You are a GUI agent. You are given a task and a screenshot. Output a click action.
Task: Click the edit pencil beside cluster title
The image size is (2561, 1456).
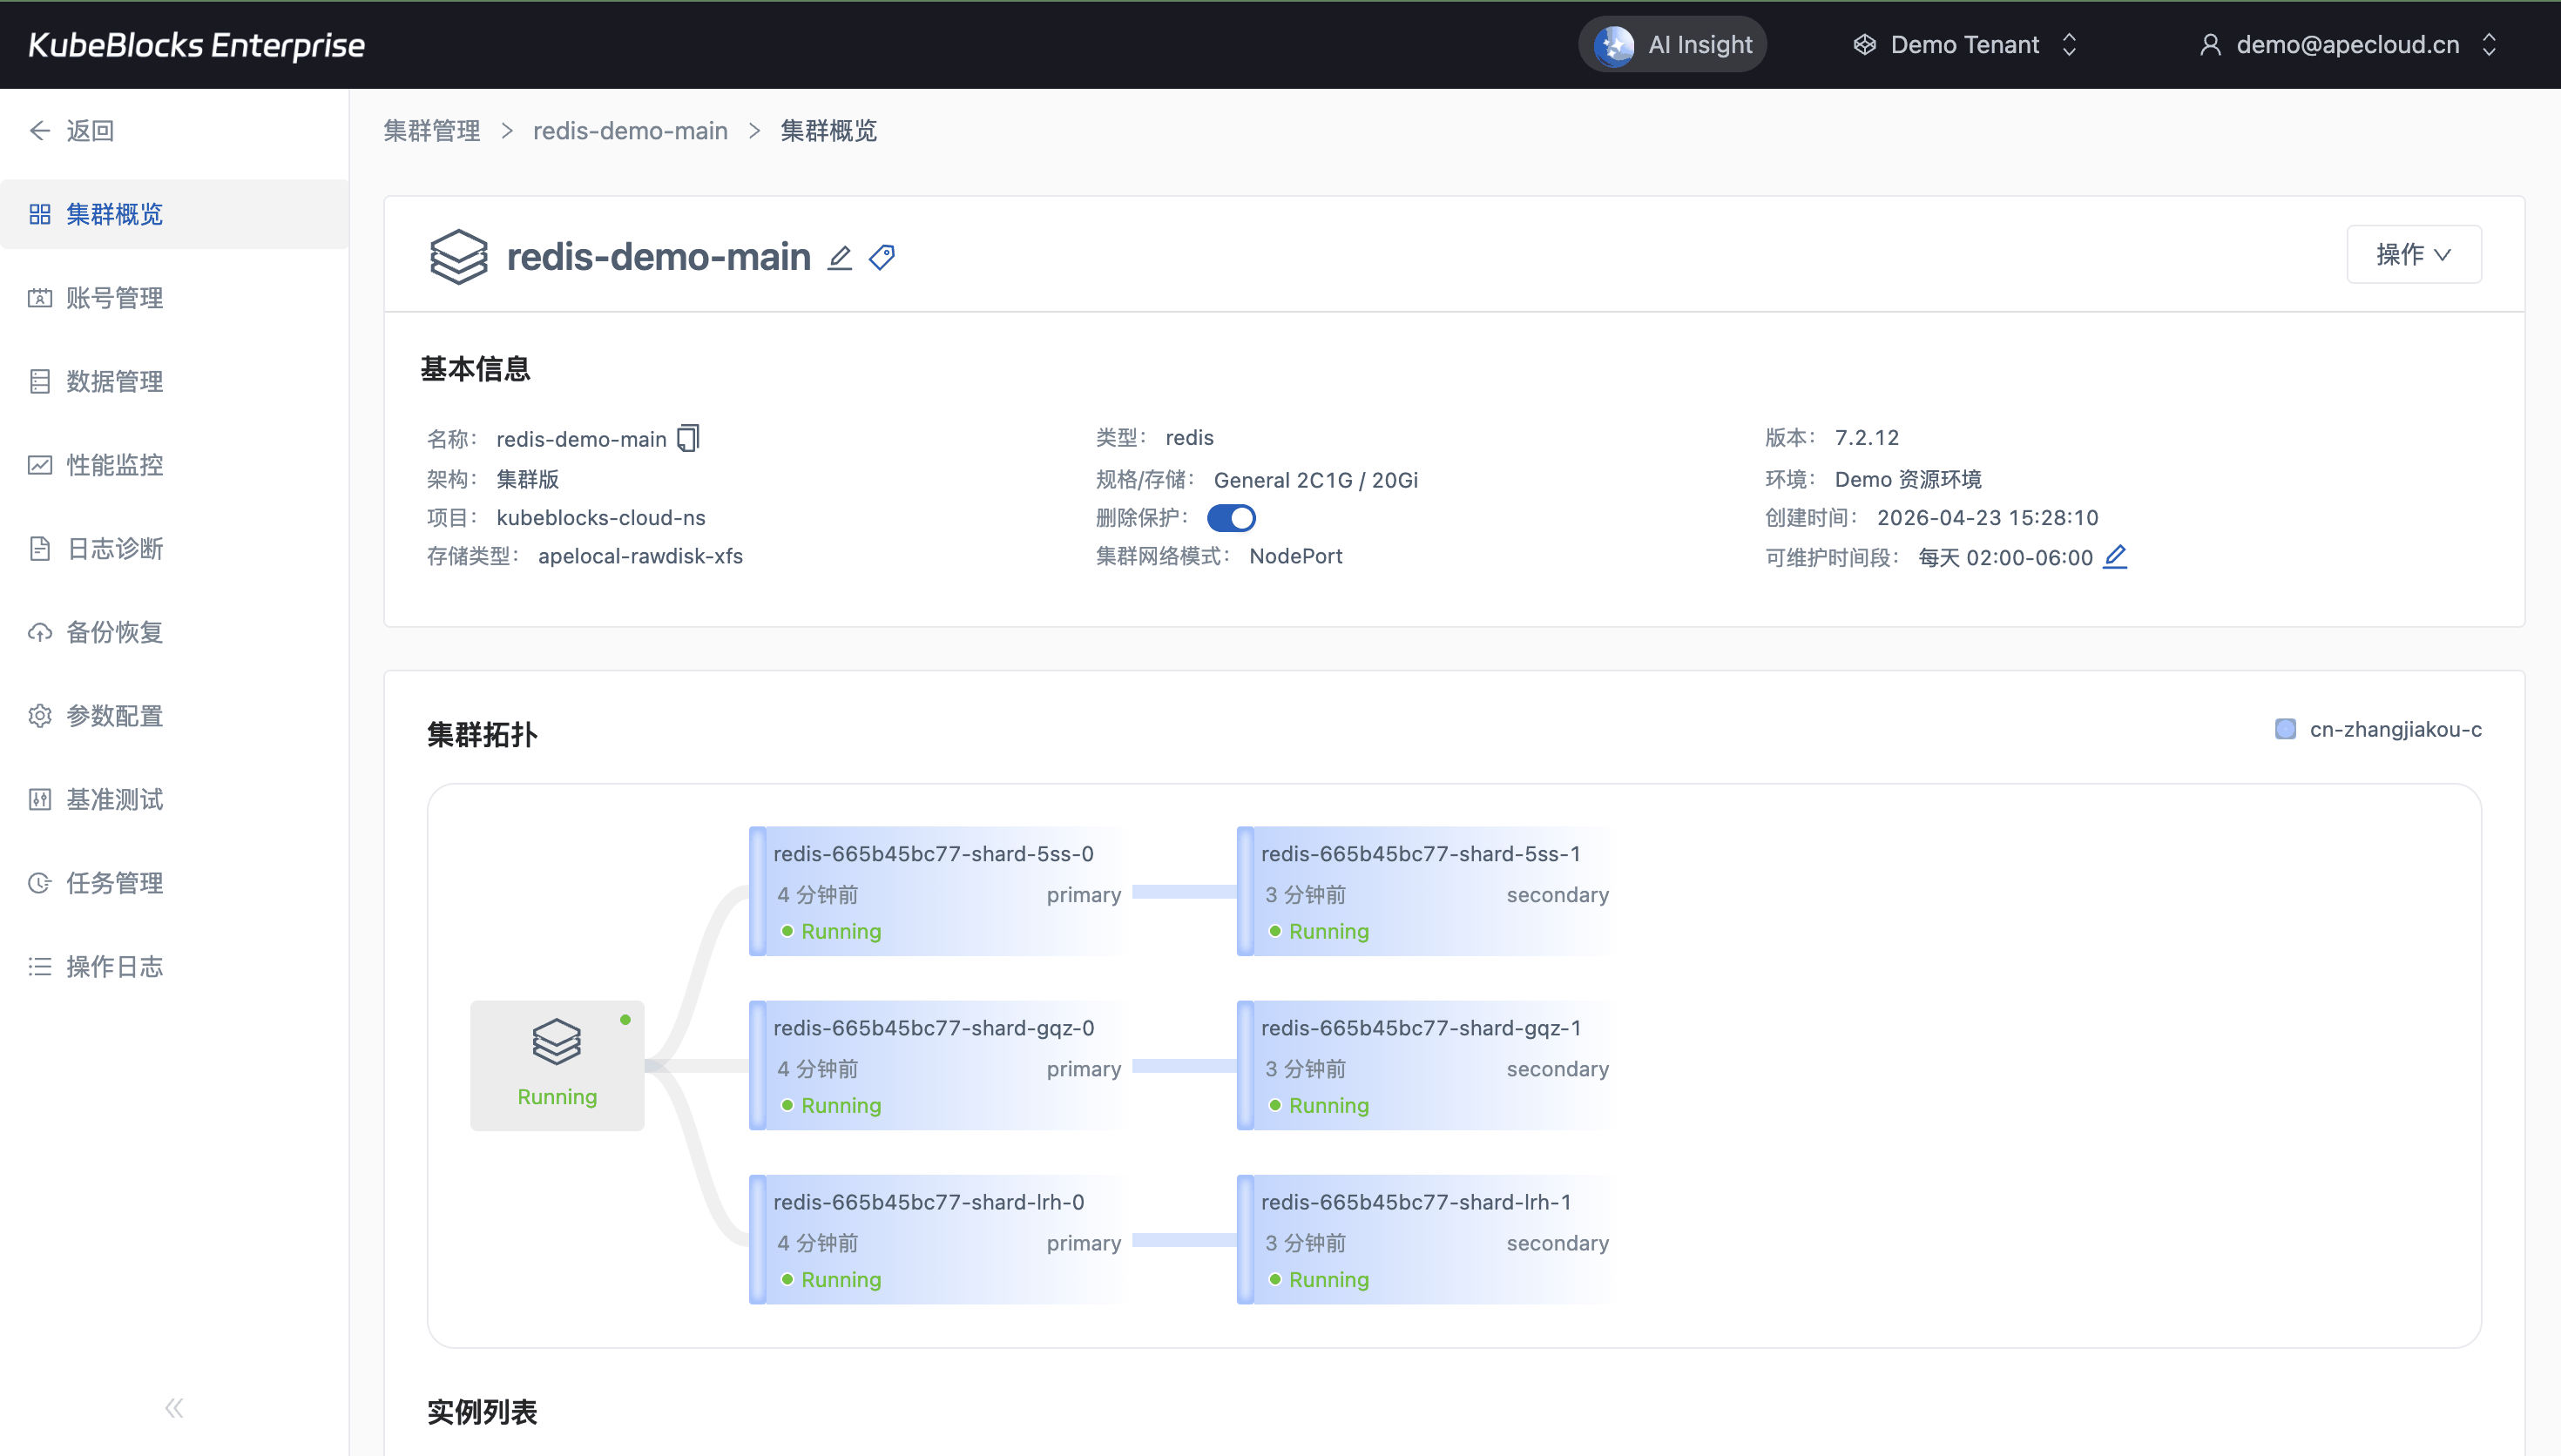coord(839,258)
